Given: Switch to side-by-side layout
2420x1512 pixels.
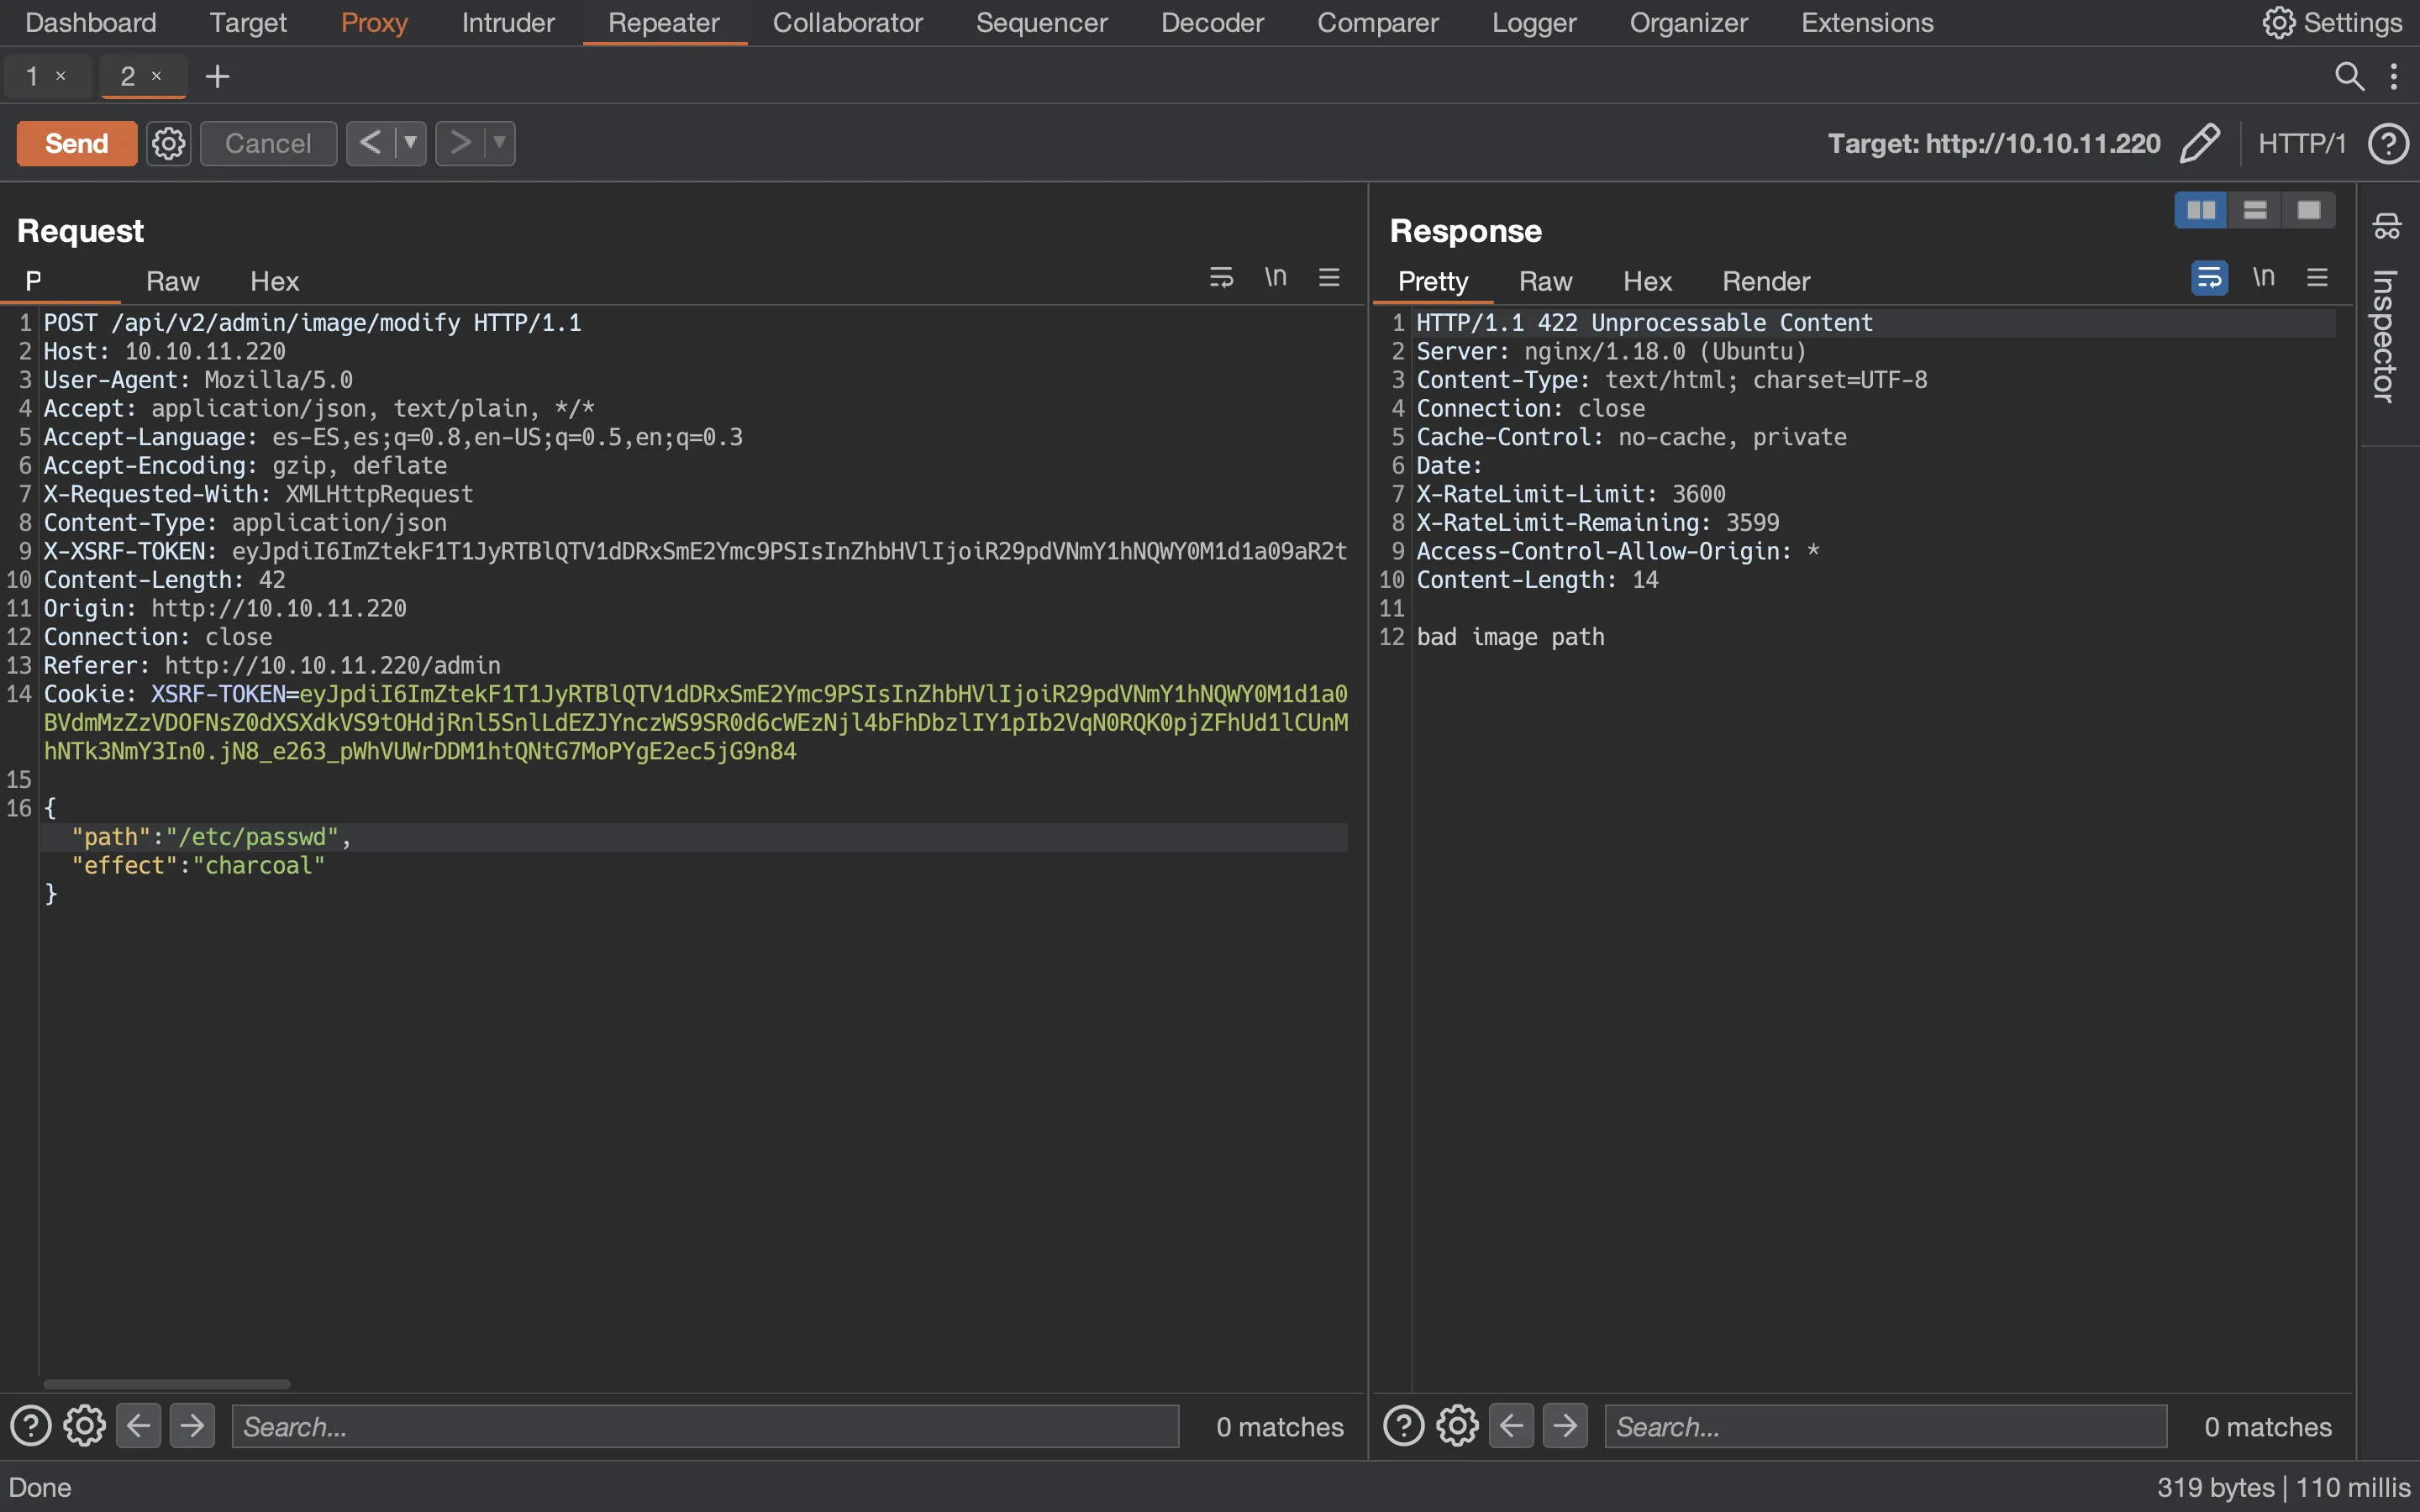Looking at the screenshot, I should tap(2201, 210).
